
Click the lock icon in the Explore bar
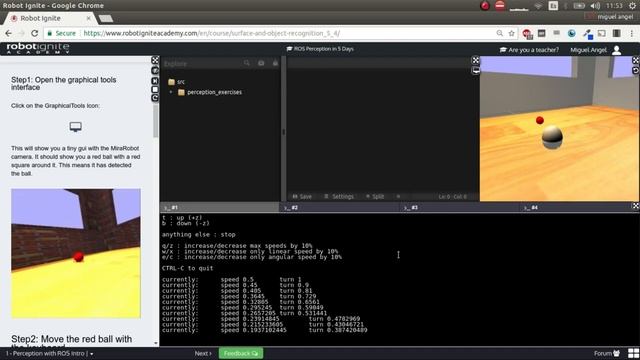[276, 63]
